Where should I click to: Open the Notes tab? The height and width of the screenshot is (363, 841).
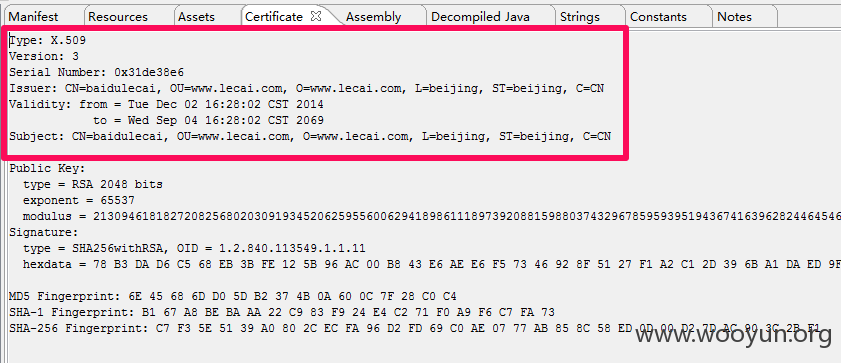[734, 17]
